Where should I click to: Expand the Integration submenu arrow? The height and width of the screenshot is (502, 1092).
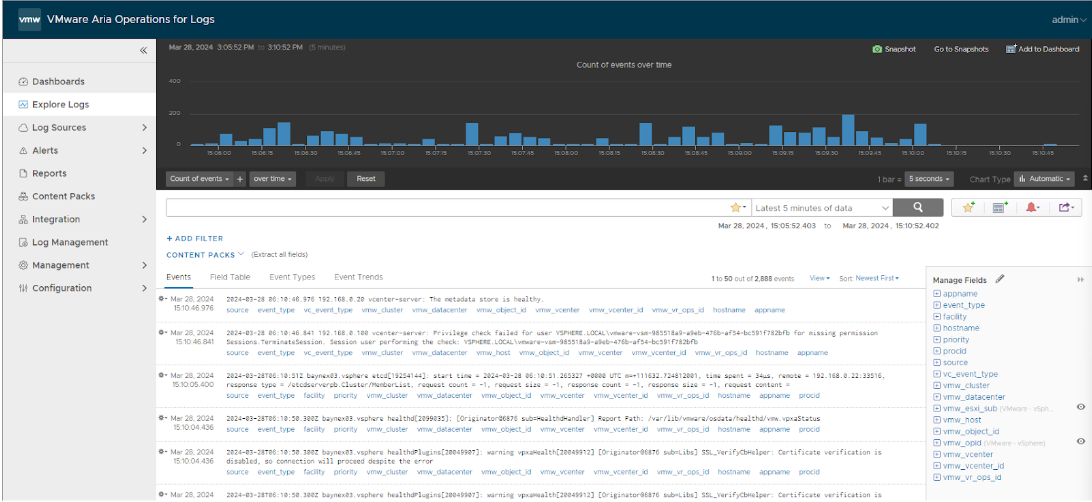click(144, 219)
